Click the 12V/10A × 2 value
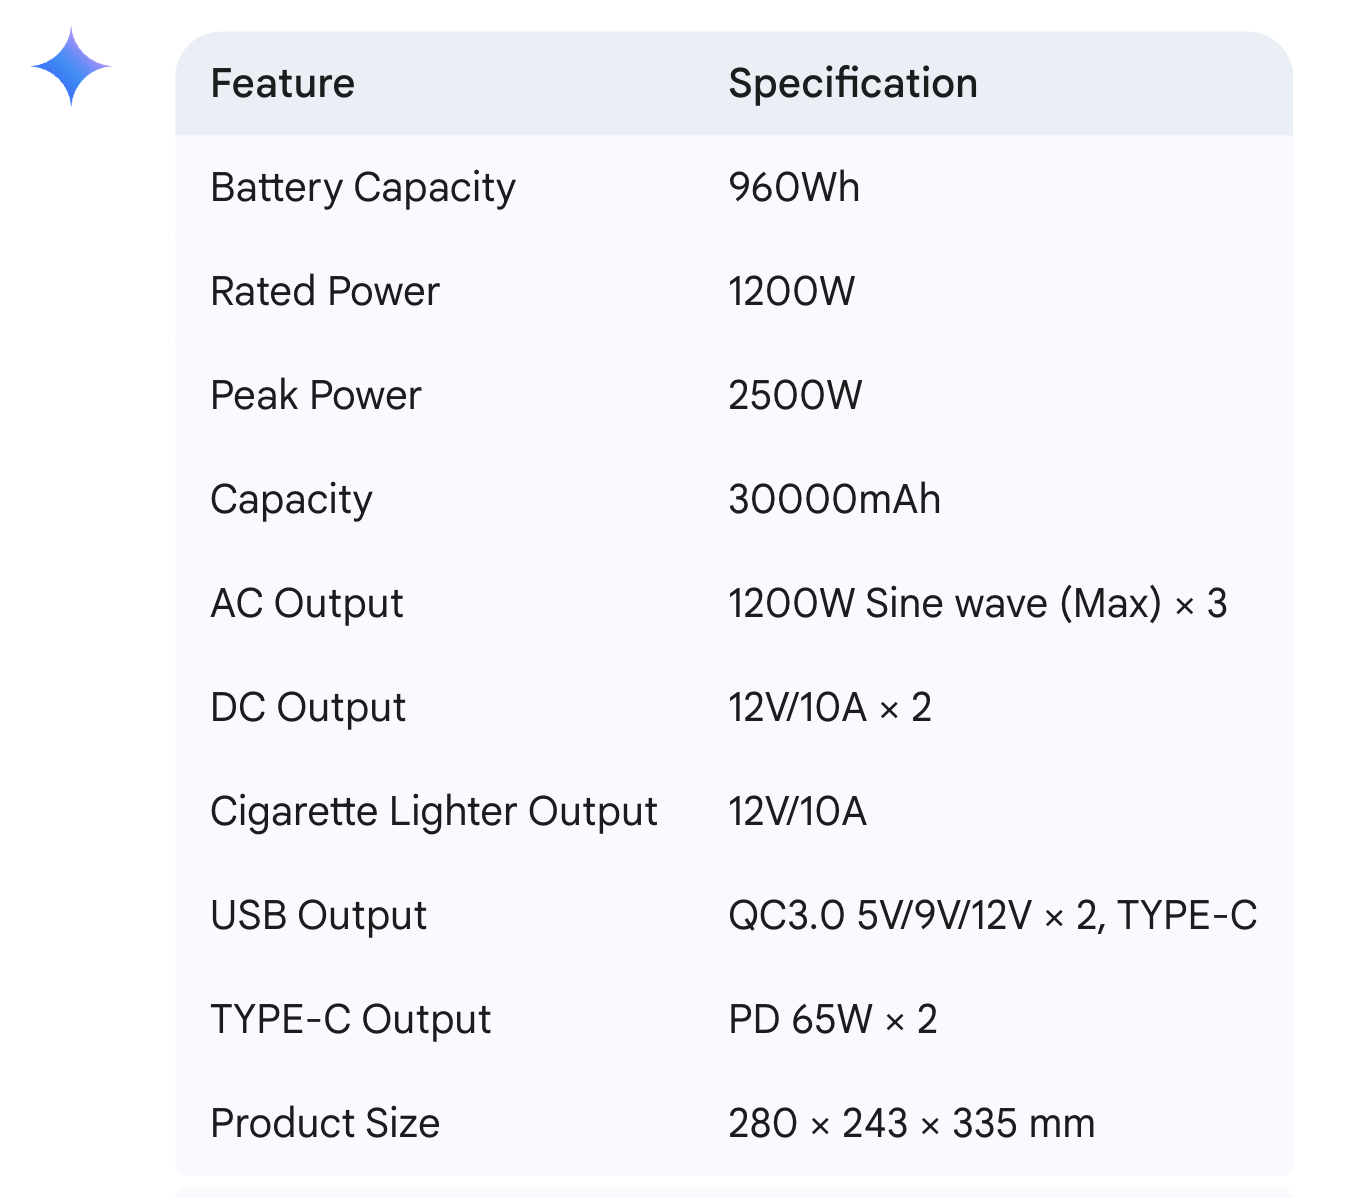This screenshot has height=1198, width=1348. (830, 707)
